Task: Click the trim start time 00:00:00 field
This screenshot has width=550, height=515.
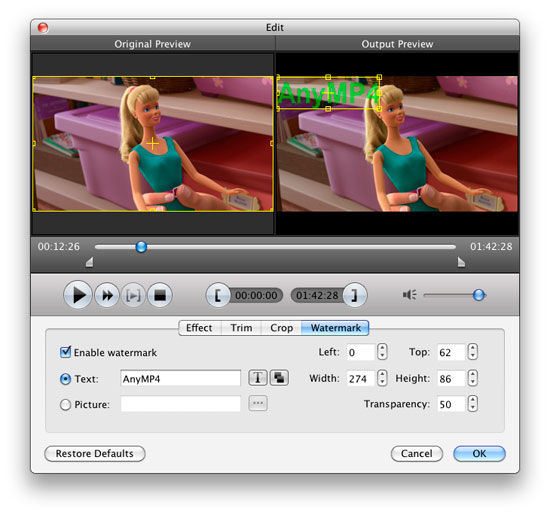Action: pyautogui.click(x=256, y=295)
